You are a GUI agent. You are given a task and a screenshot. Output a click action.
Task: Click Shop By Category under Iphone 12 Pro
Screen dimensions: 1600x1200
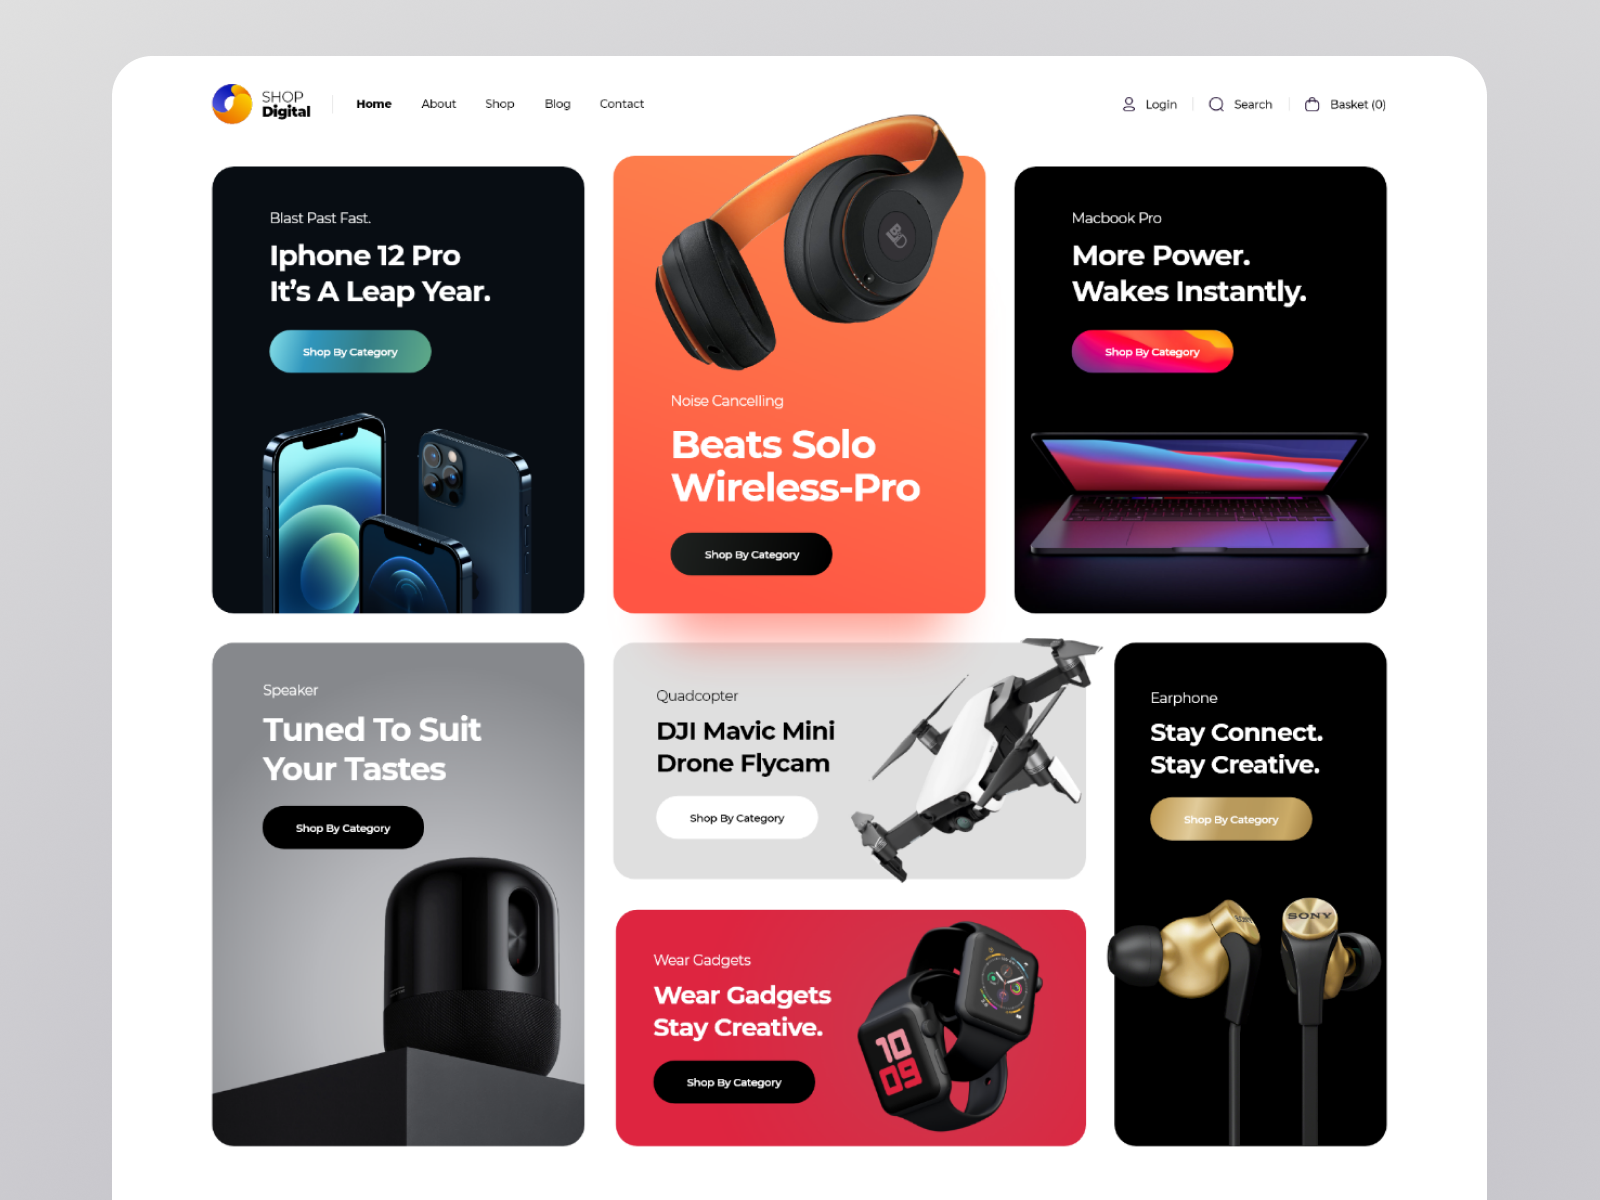click(350, 352)
